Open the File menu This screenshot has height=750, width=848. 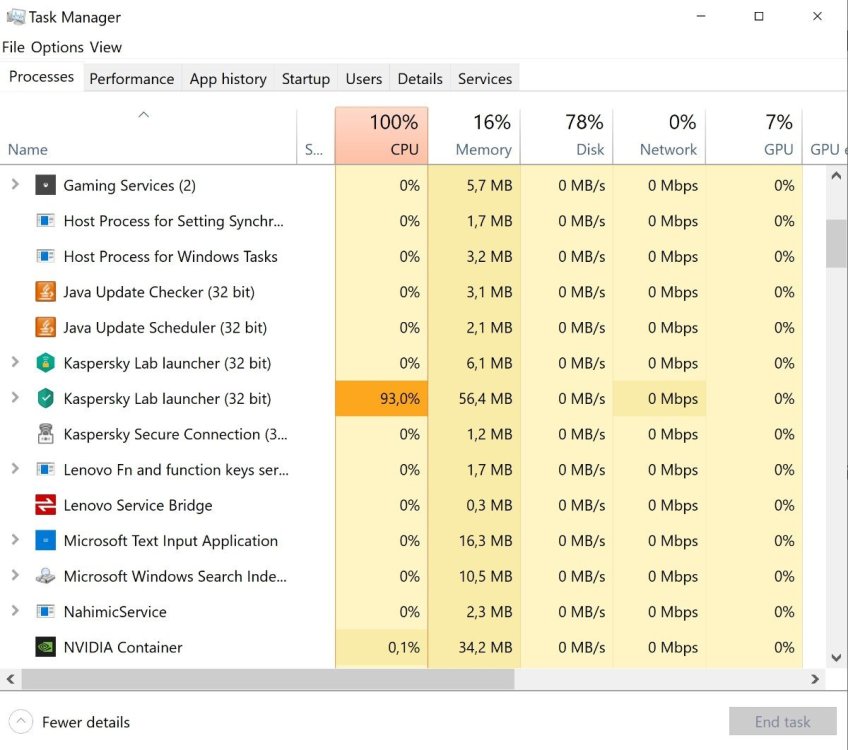[14, 47]
